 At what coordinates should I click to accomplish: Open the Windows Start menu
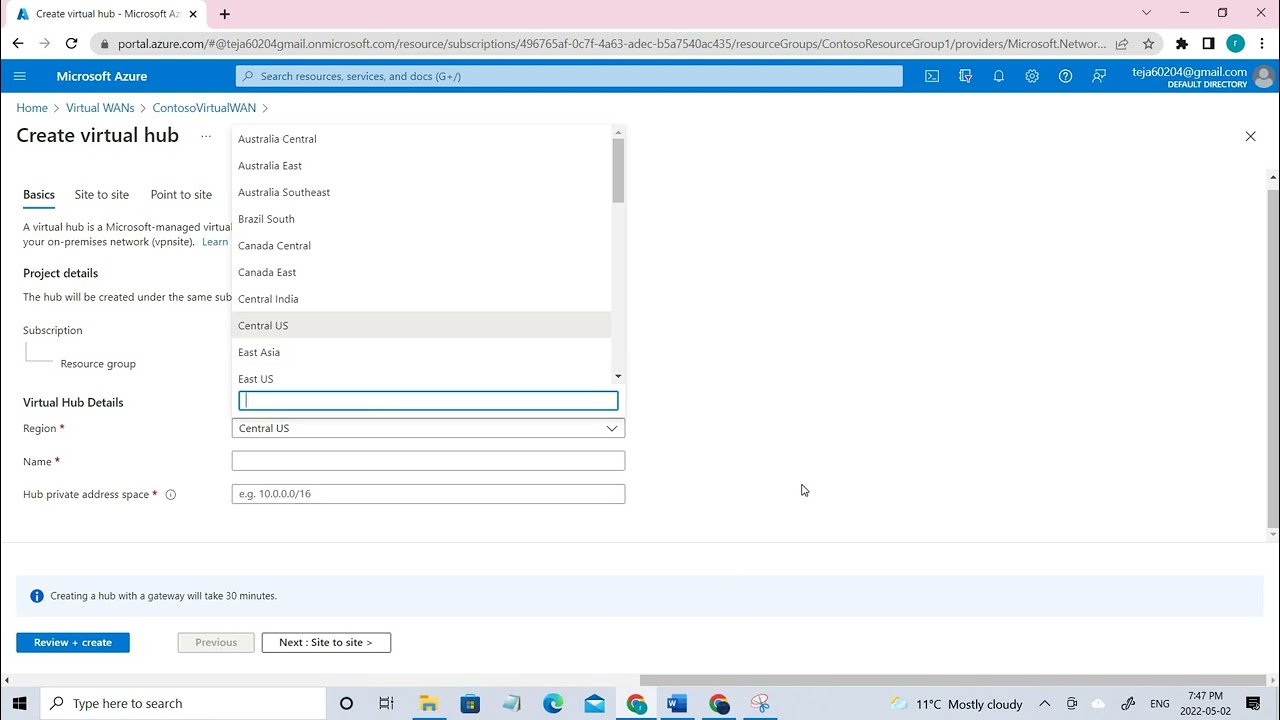coord(19,703)
